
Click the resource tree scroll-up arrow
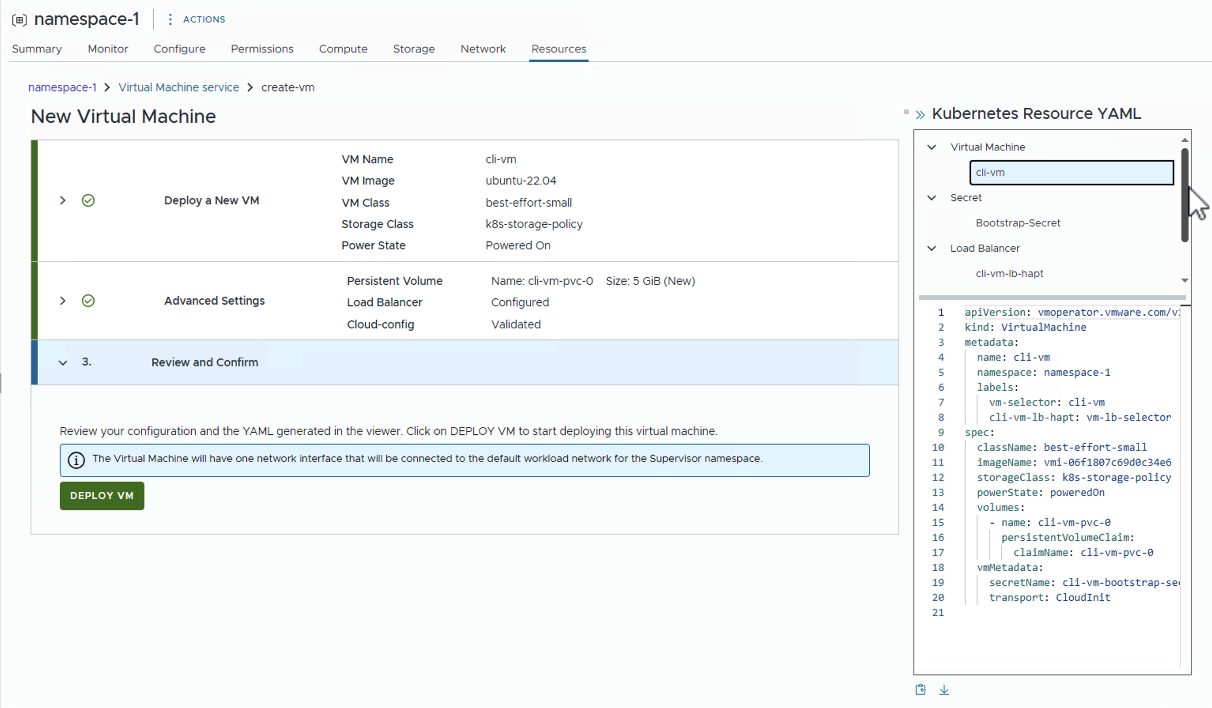pyautogui.click(x=1185, y=140)
